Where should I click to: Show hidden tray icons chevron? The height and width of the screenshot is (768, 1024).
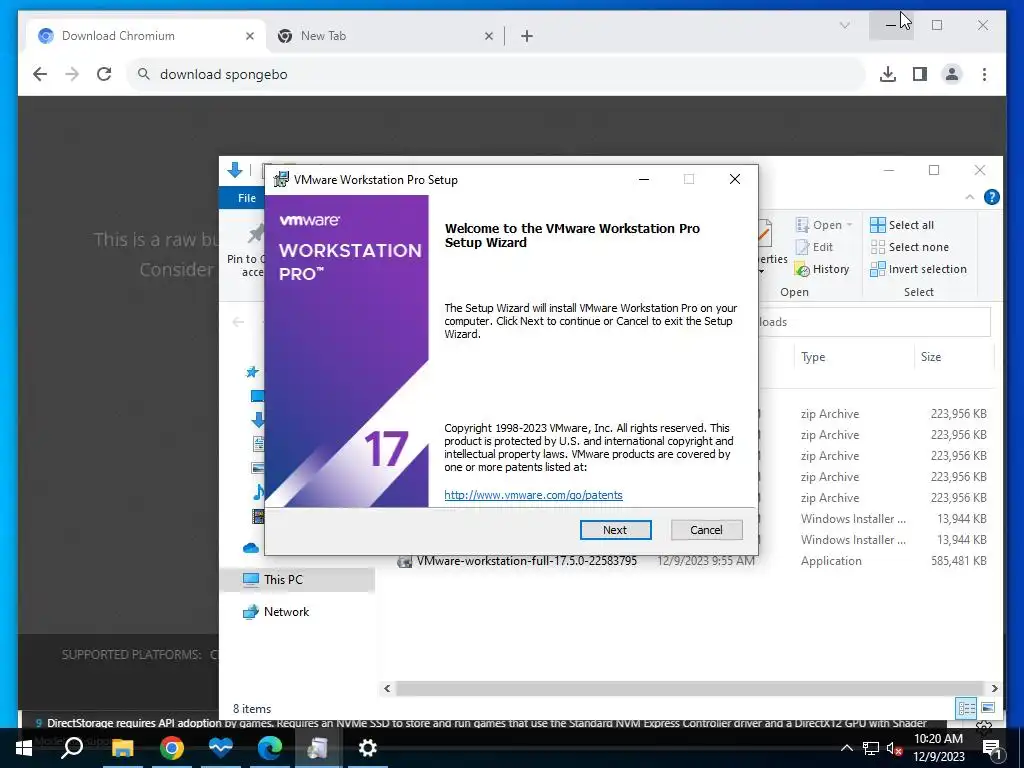(846, 748)
